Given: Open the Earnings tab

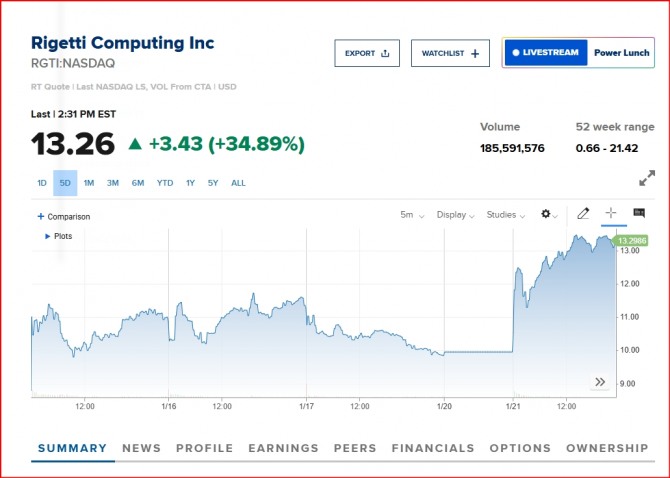Looking at the screenshot, I should click(x=283, y=448).
